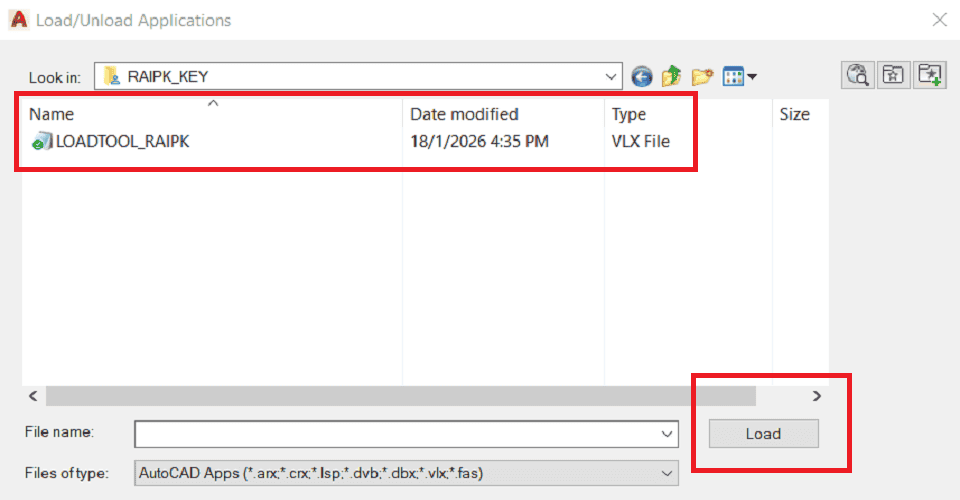Open the Views menu icon
The image size is (960, 500).
(x=739, y=76)
